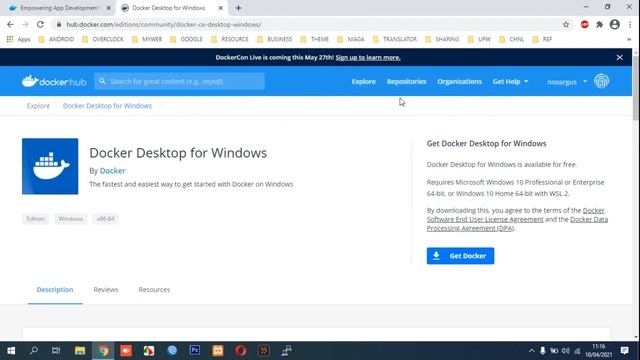Image resolution: width=640 pixels, height=360 pixels.
Task: Click the Get Docker download button
Action: click(x=460, y=256)
